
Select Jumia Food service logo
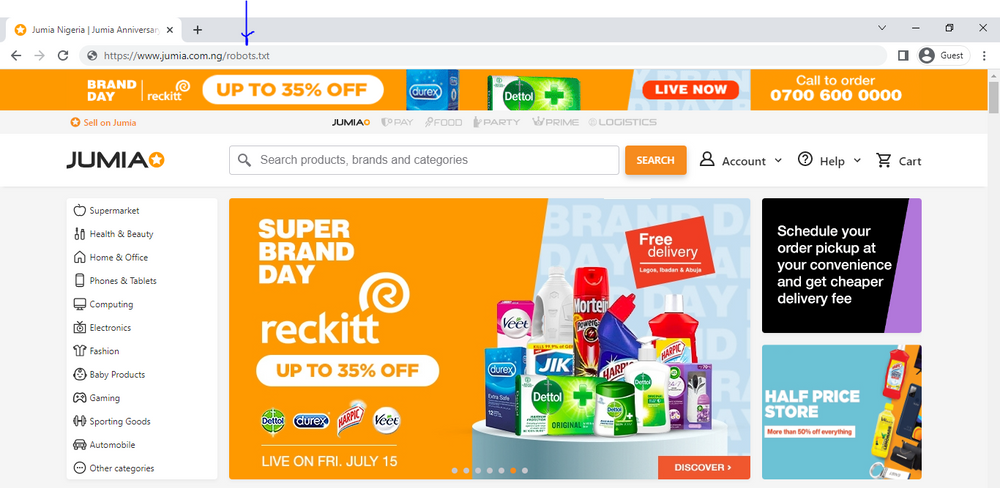coord(443,122)
